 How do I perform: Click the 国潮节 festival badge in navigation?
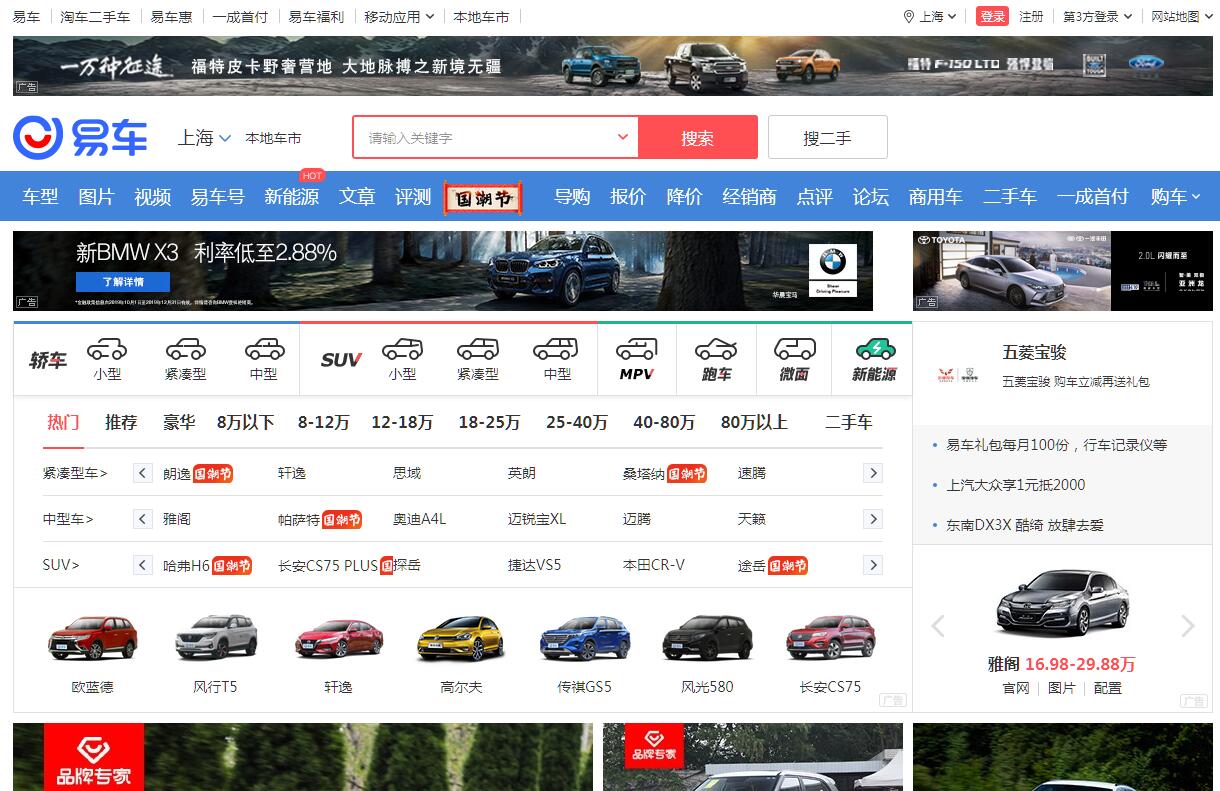coord(483,197)
